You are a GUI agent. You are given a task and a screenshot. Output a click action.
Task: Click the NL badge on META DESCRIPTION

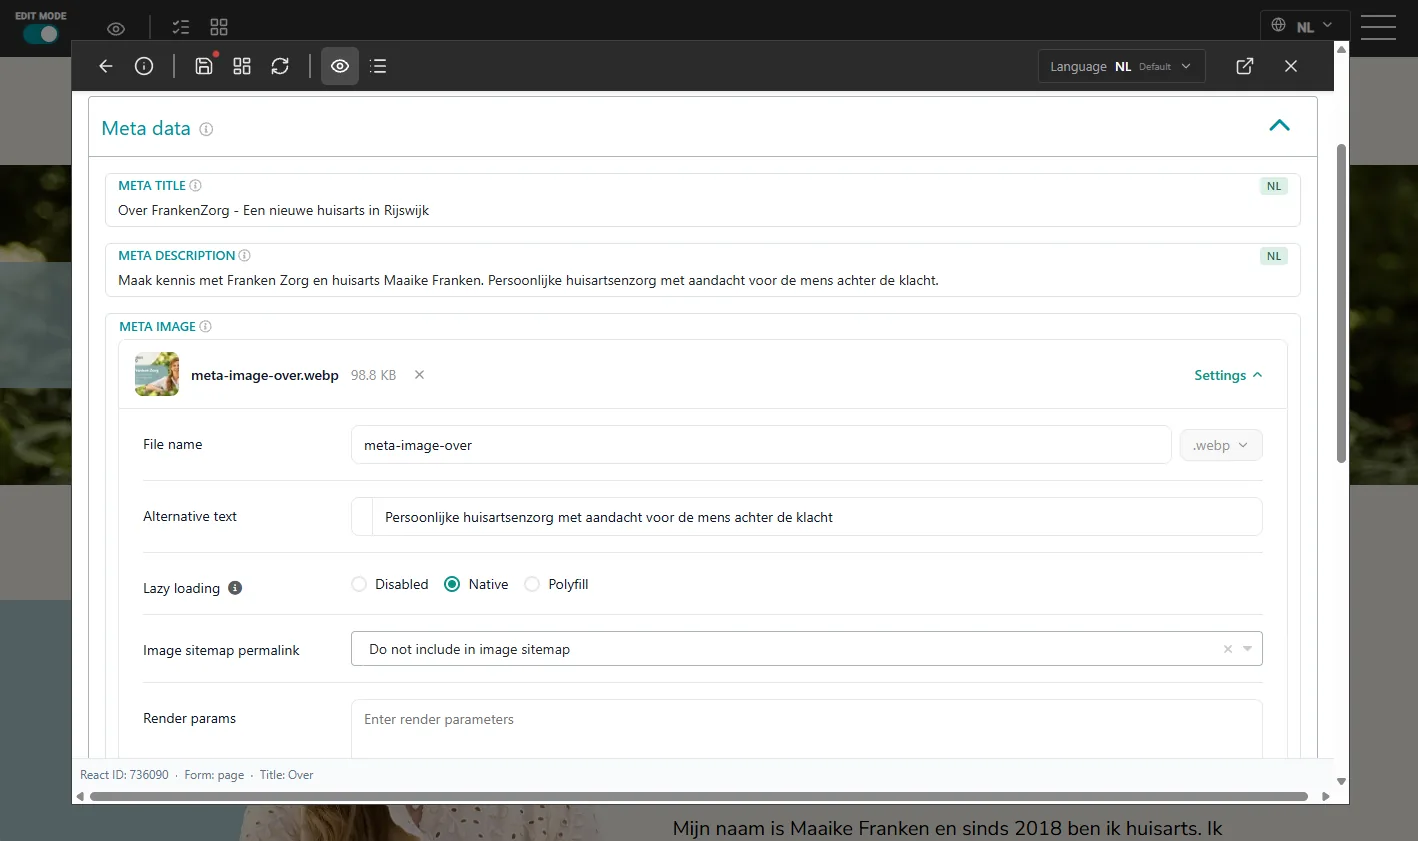pos(1274,256)
